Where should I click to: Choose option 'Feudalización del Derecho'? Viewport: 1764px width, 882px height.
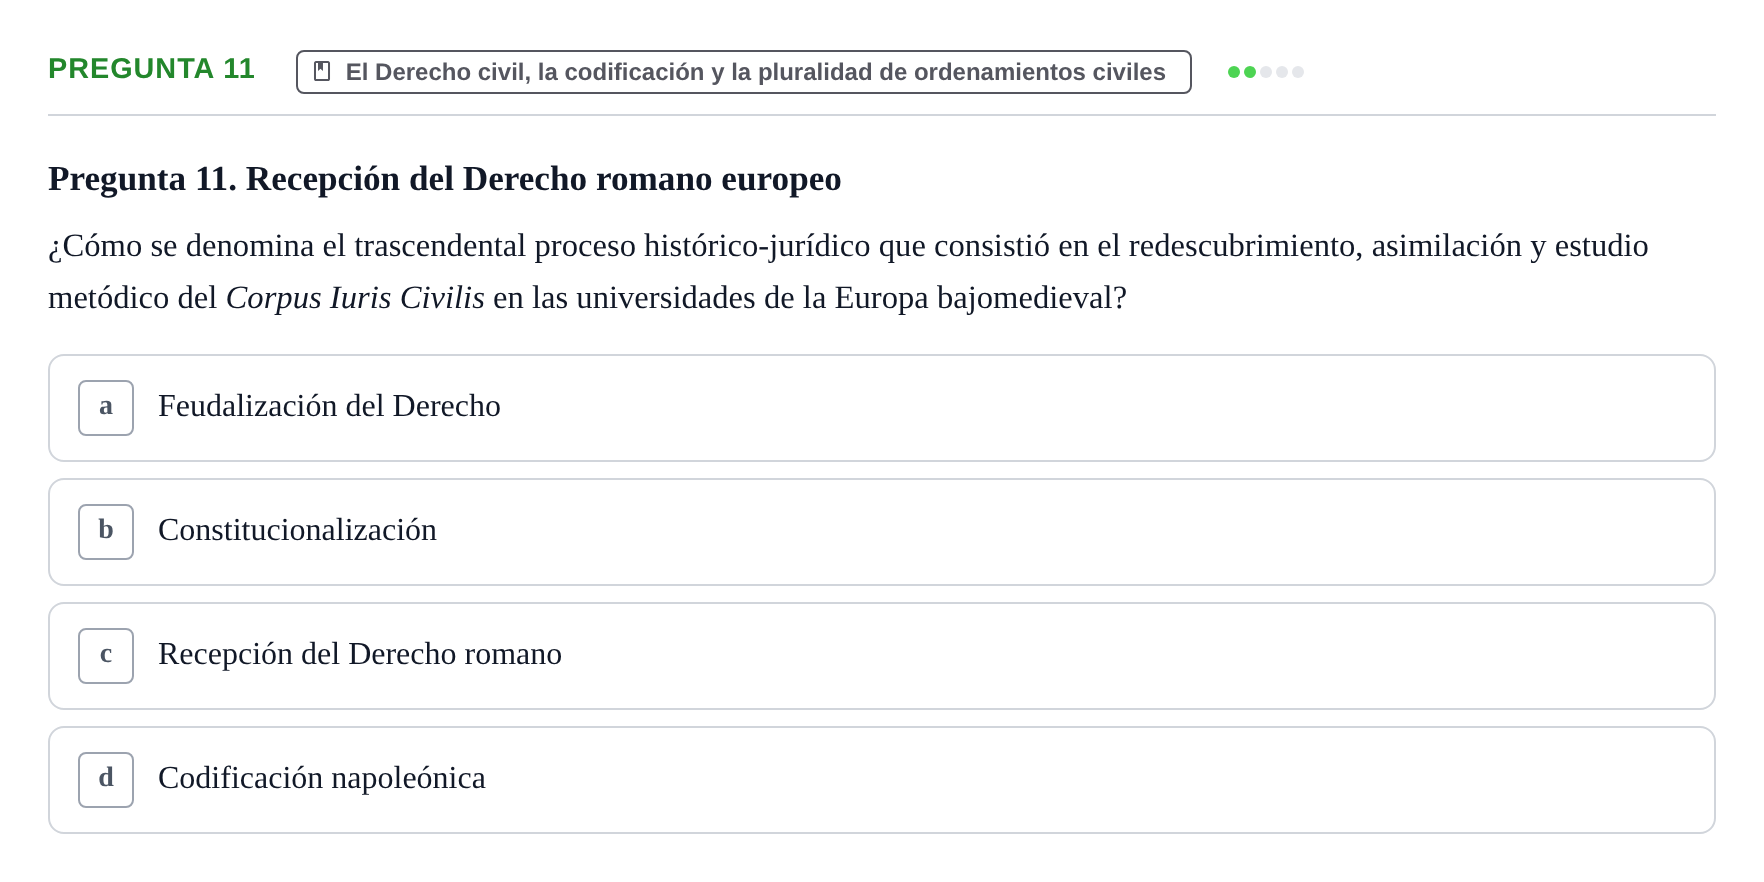click(x=882, y=408)
